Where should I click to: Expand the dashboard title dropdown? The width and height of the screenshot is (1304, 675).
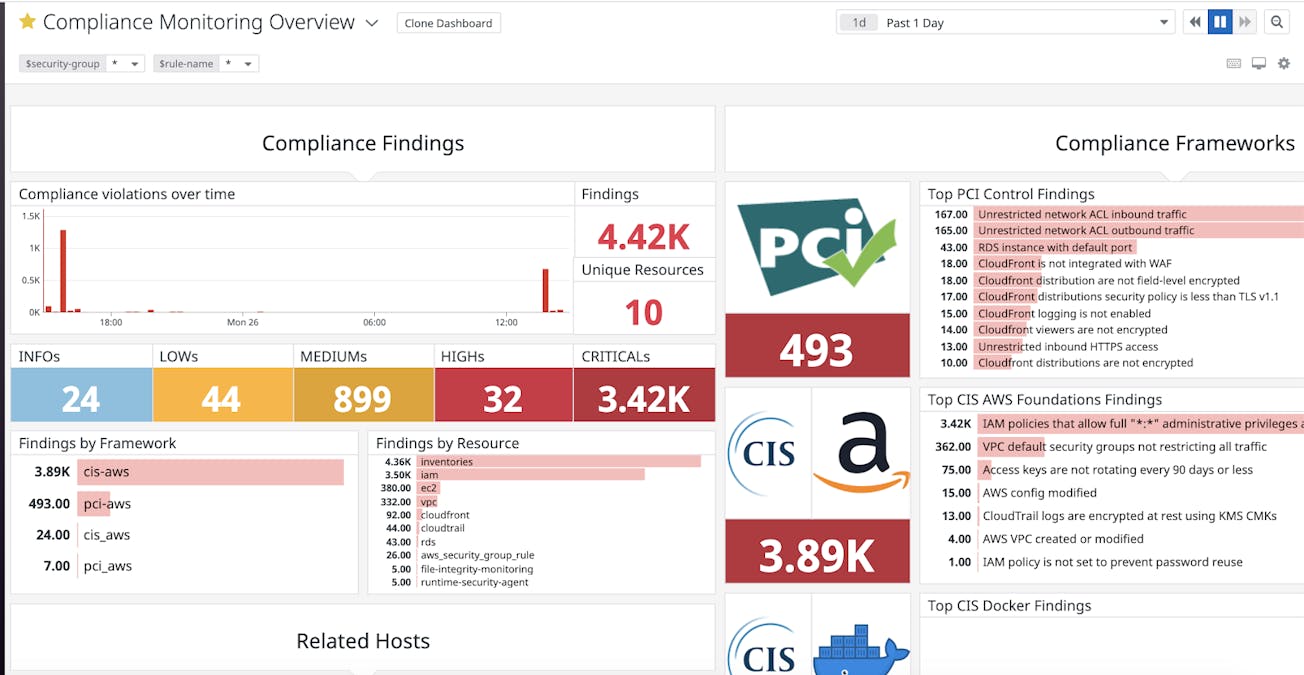371,22
